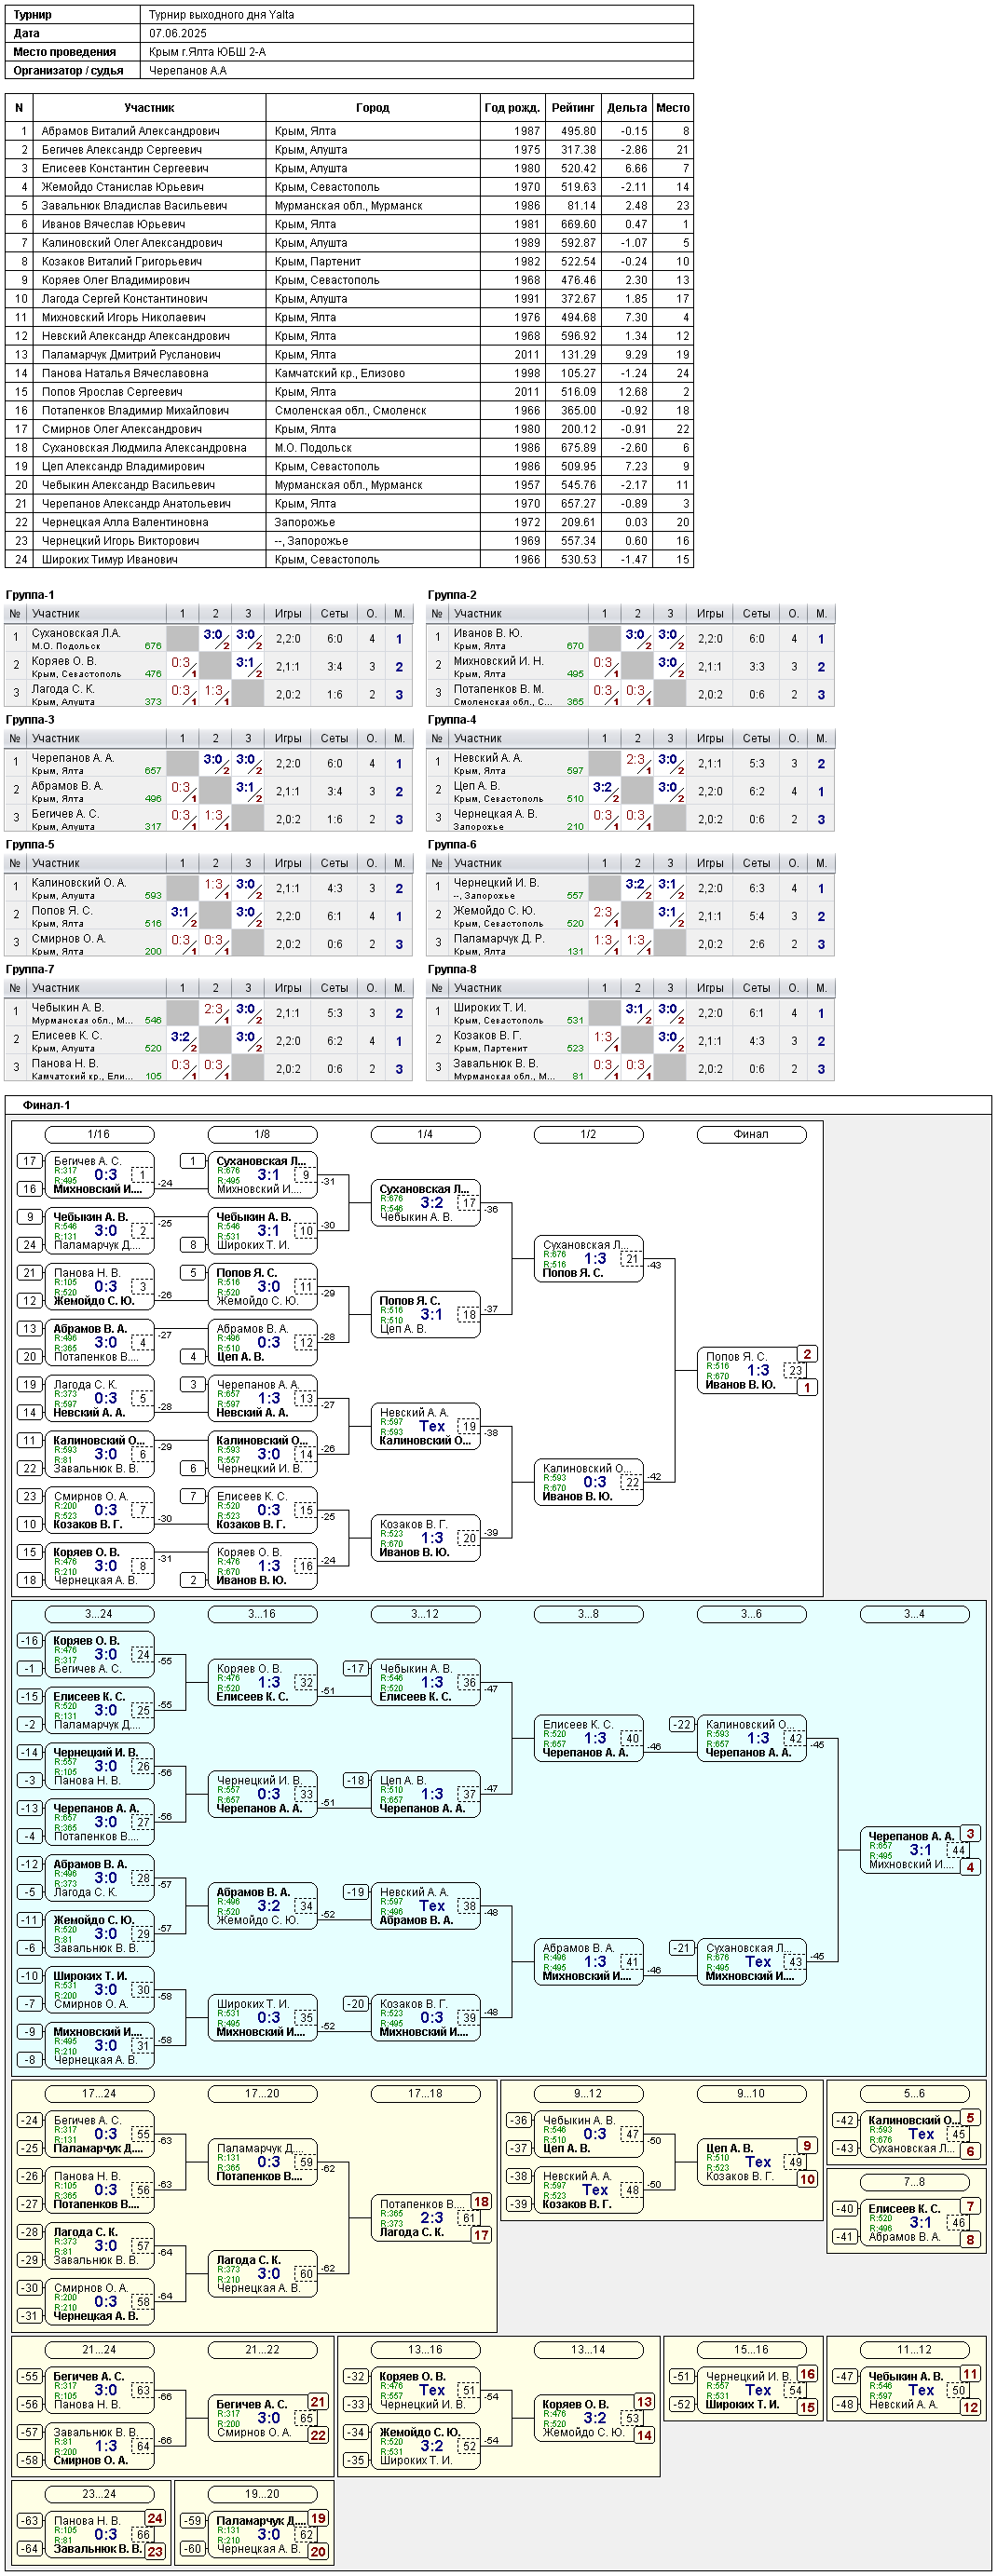Viewport: 997px width, 2576px height.
Task: Click the "11...12" round label
Action: [x=914, y=2349]
